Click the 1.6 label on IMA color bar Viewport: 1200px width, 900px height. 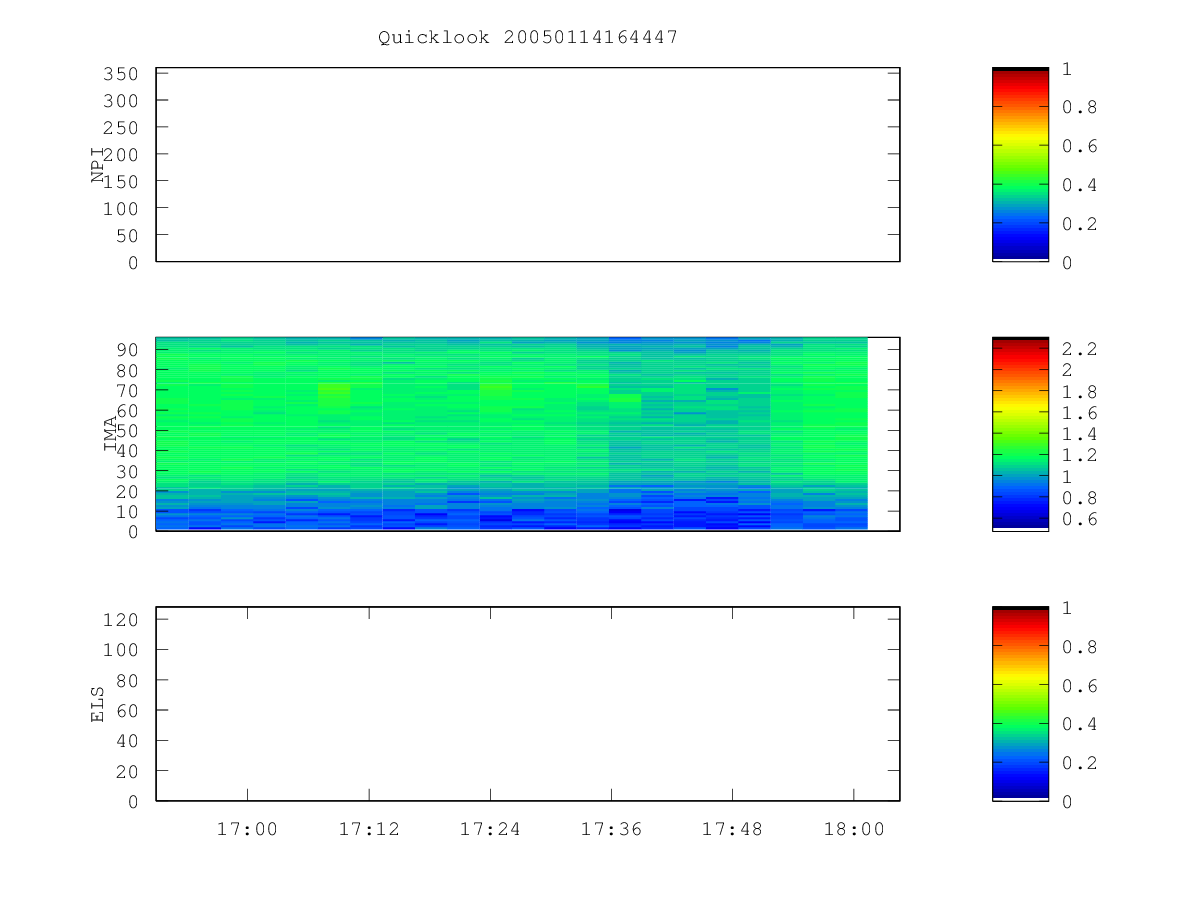1078,413
